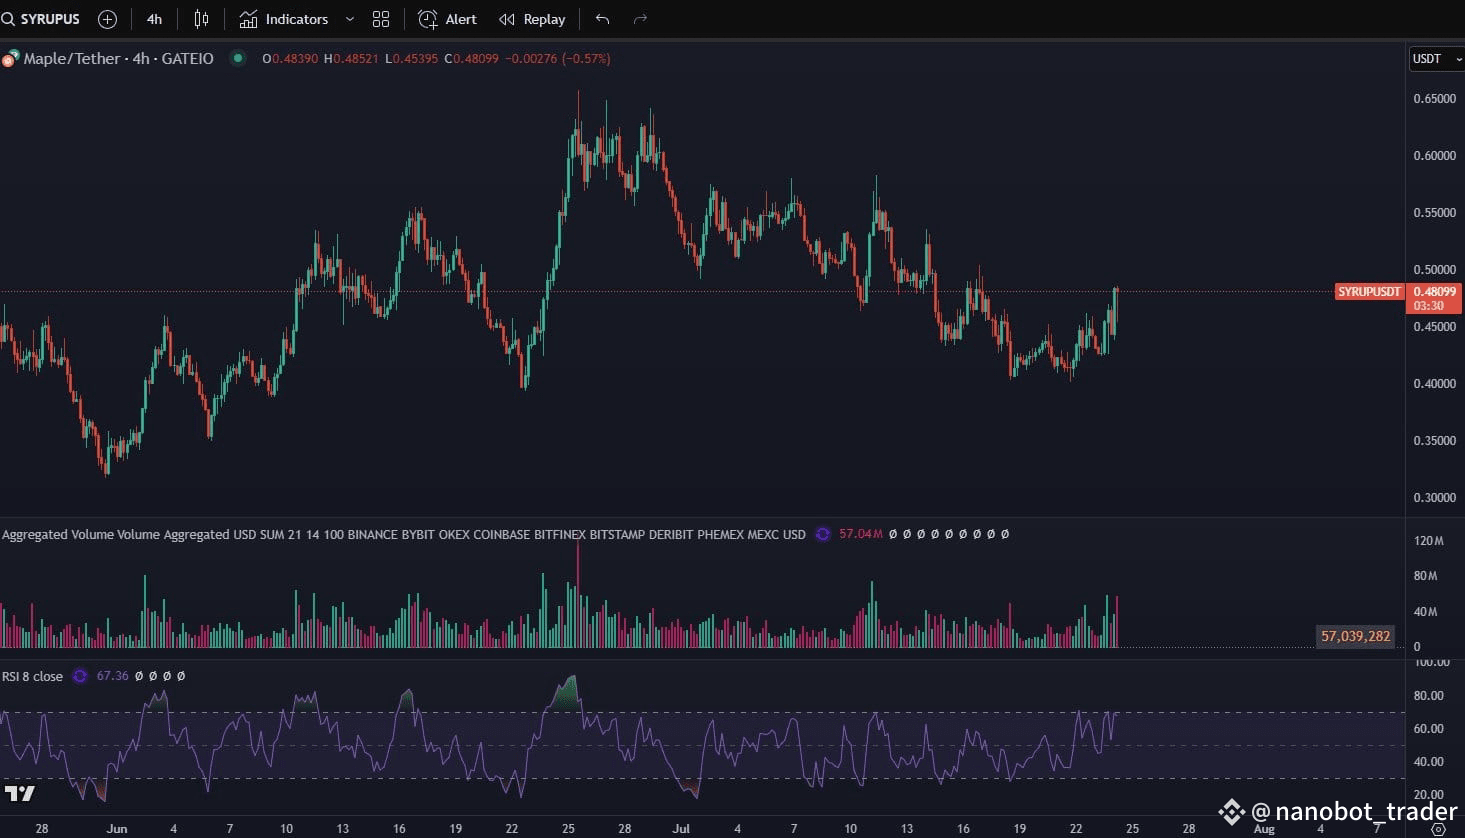Click the 57.04M volume value

click(x=861, y=534)
